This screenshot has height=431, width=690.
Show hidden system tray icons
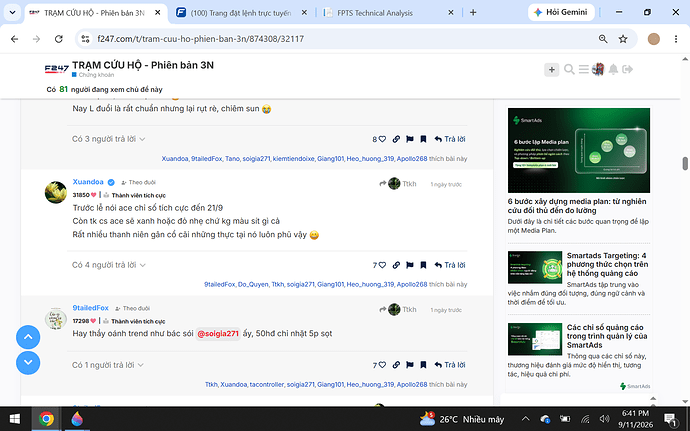coord(525,419)
